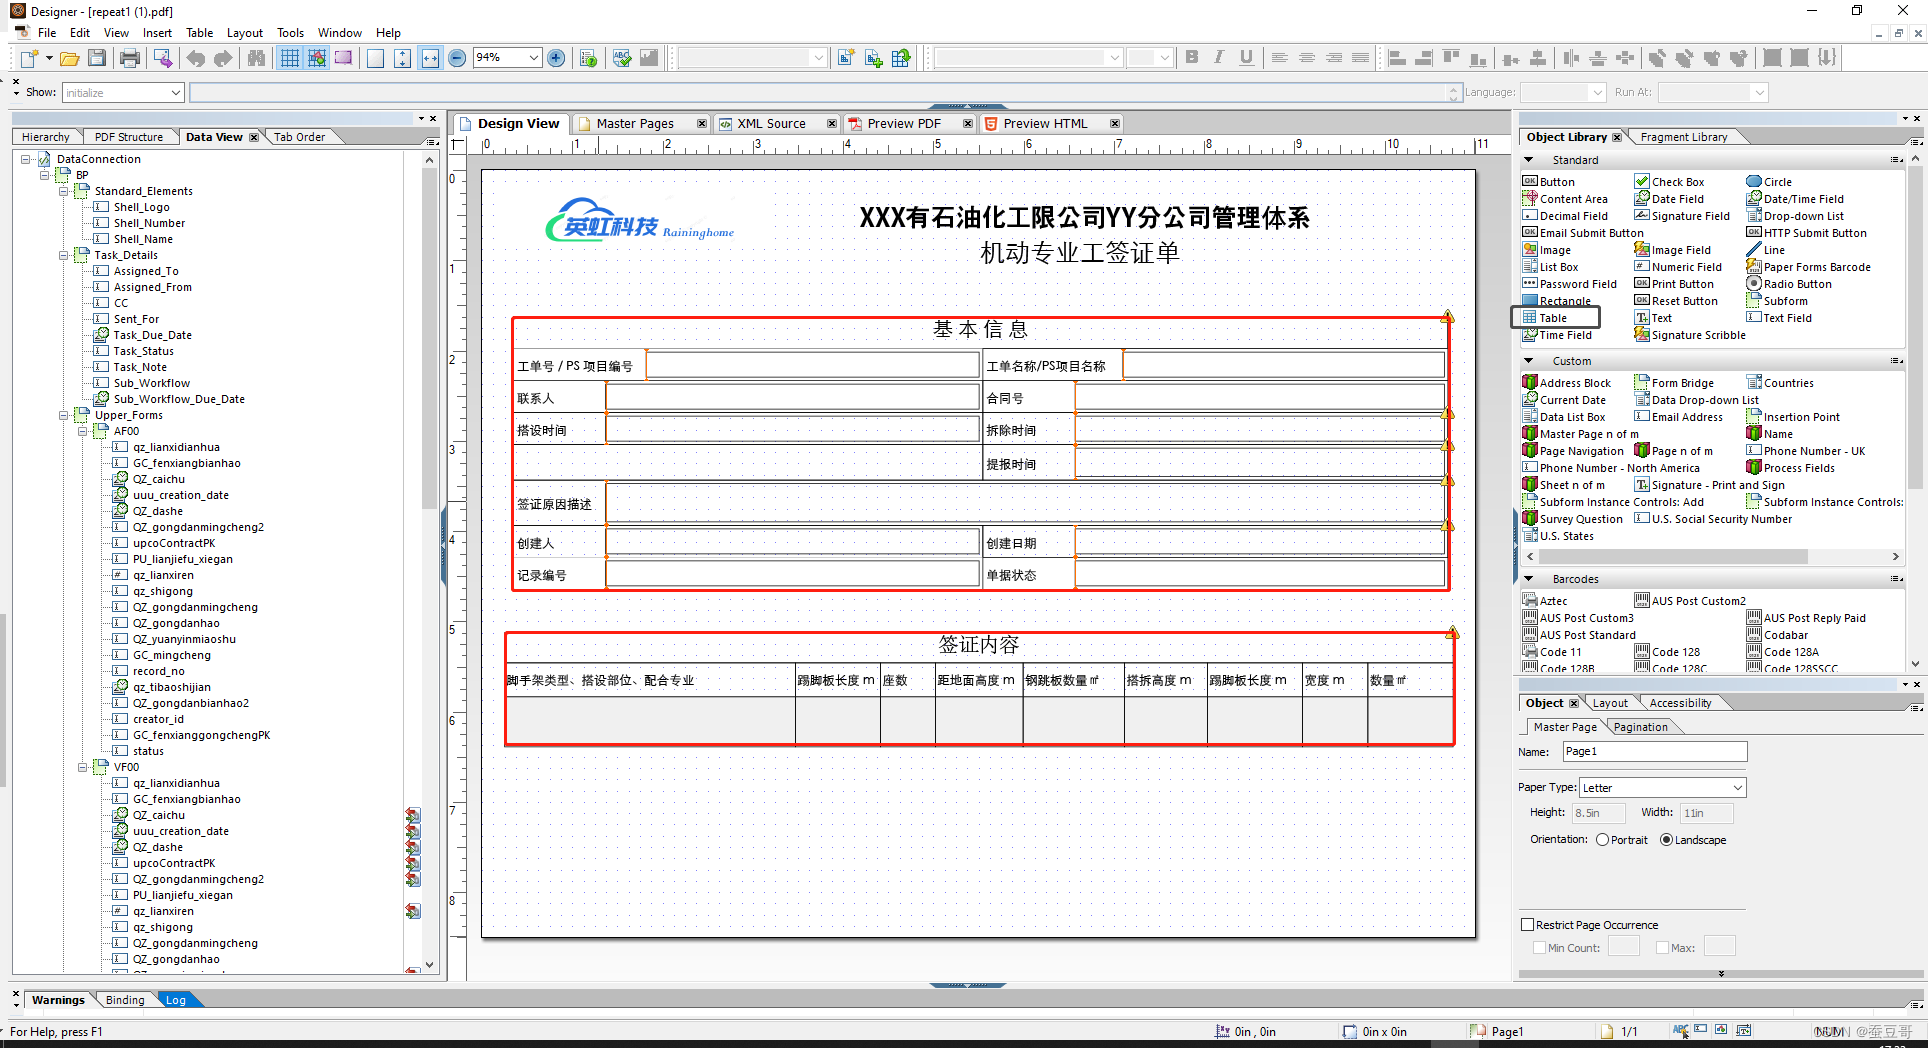
Task: Click the Save icon in toolbar
Action: (x=97, y=58)
